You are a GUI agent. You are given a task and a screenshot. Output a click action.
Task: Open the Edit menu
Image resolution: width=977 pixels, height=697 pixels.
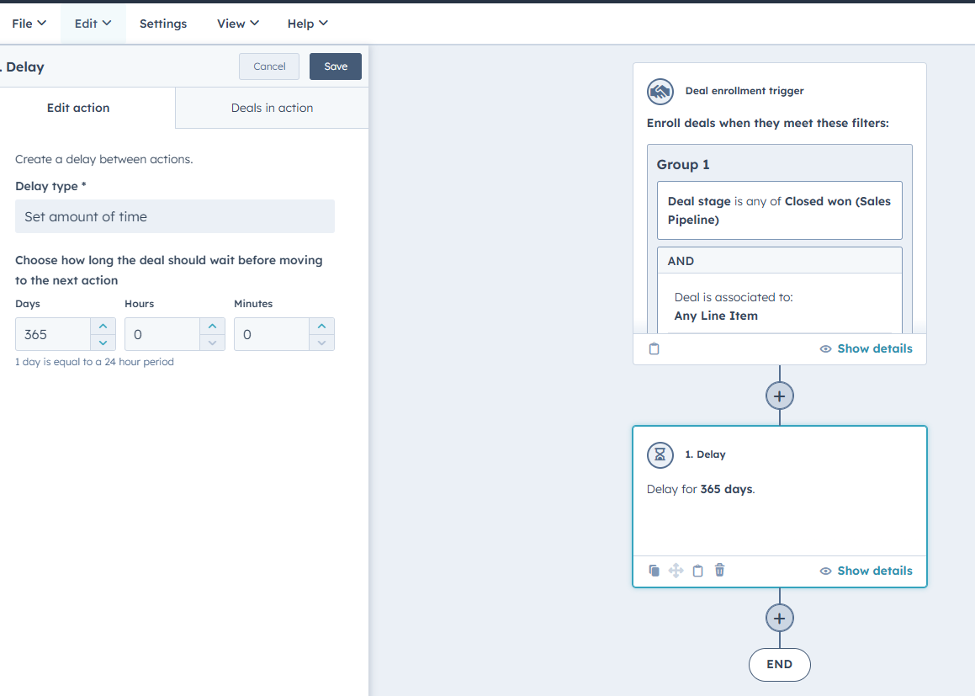92,23
